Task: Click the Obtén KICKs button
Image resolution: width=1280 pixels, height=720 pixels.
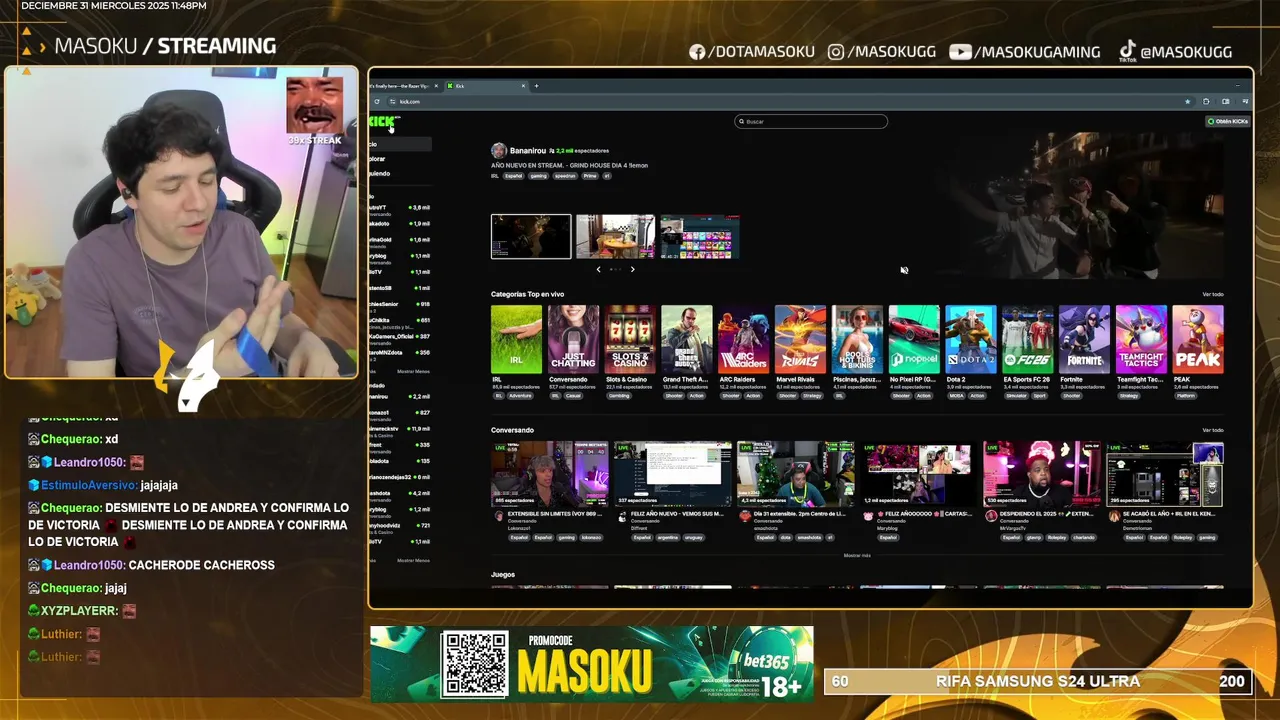Action: [x=1228, y=121]
